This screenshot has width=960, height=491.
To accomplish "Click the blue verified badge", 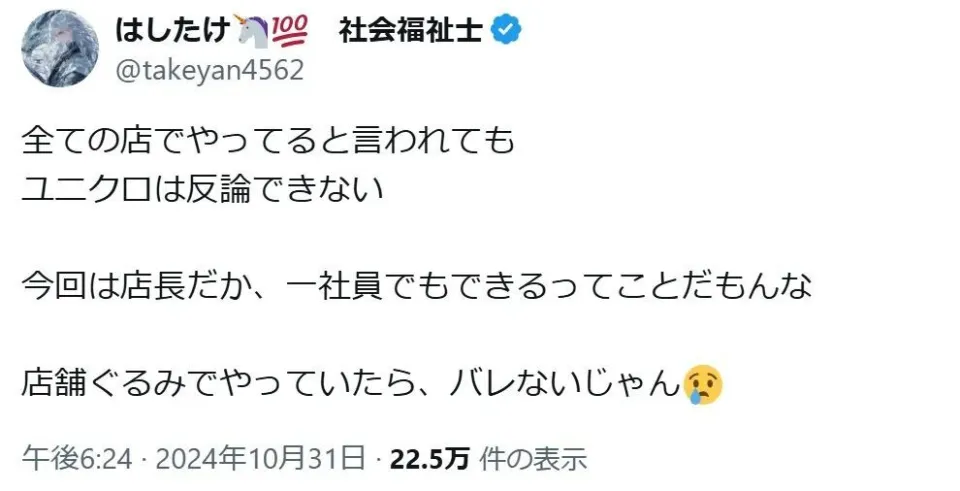I will tap(506, 31).
